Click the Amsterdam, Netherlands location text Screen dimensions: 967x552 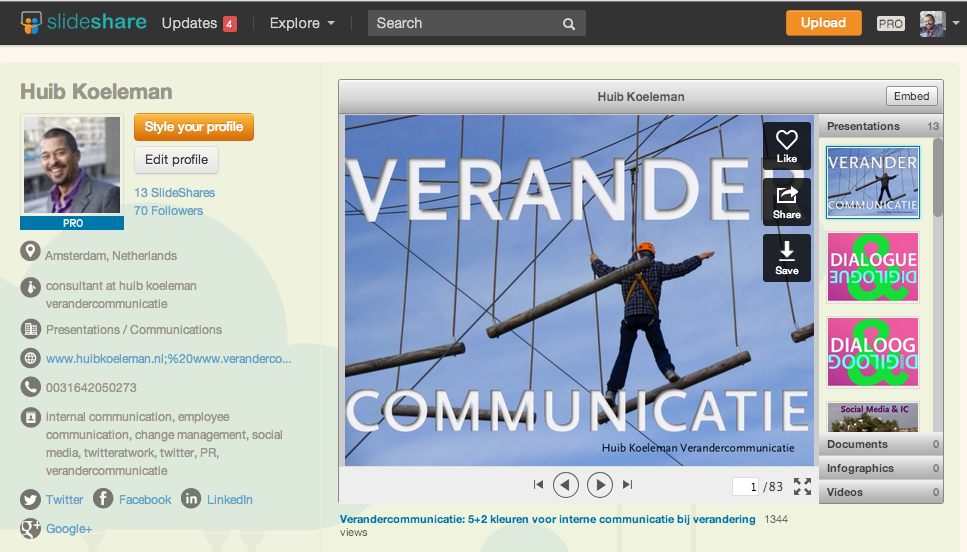tap(111, 256)
